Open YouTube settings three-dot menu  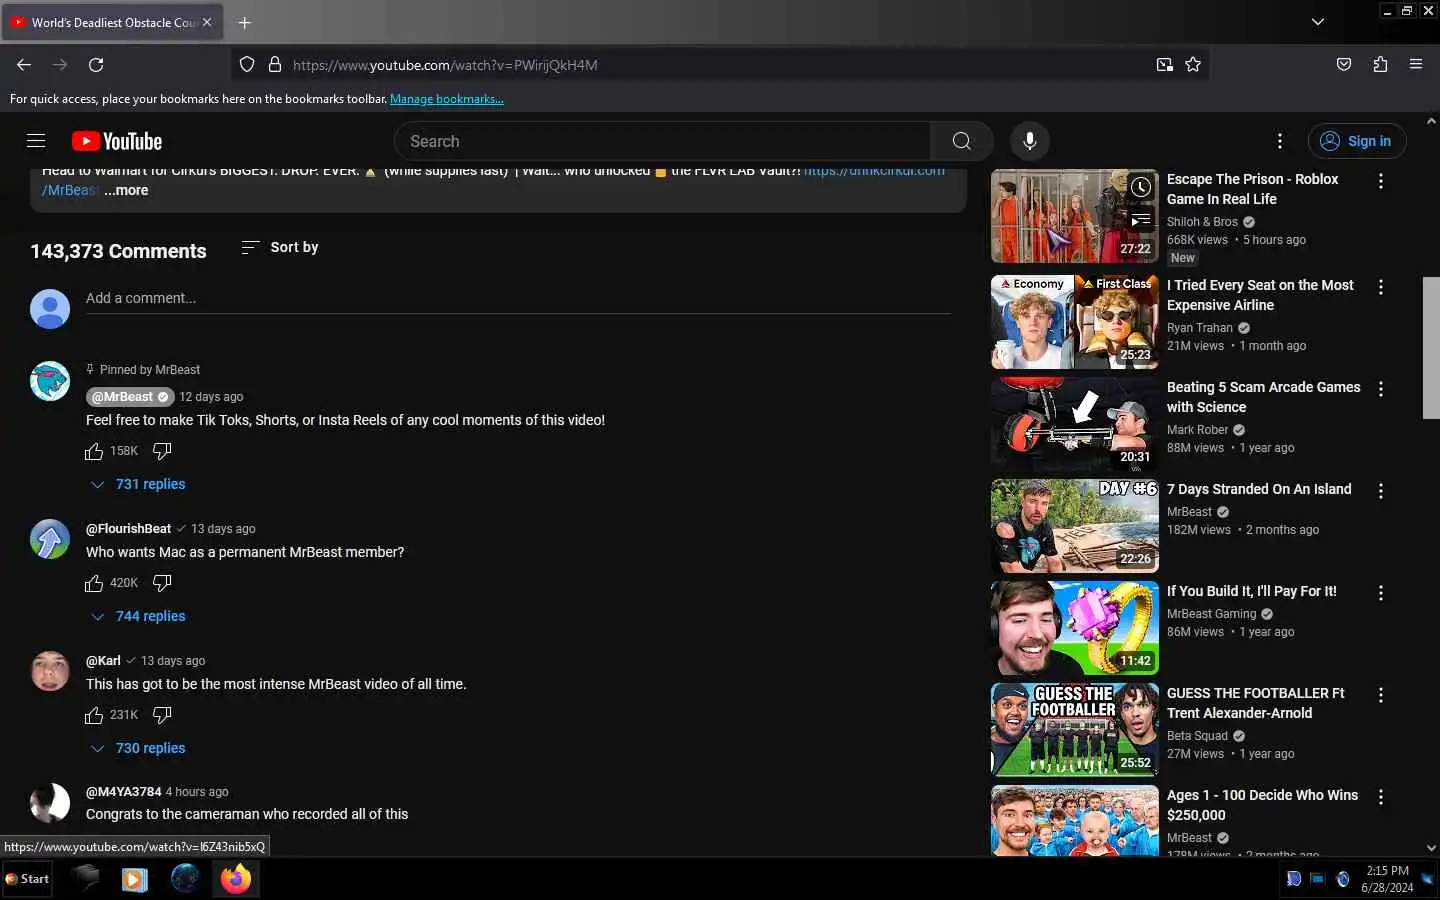[x=1280, y=141]
